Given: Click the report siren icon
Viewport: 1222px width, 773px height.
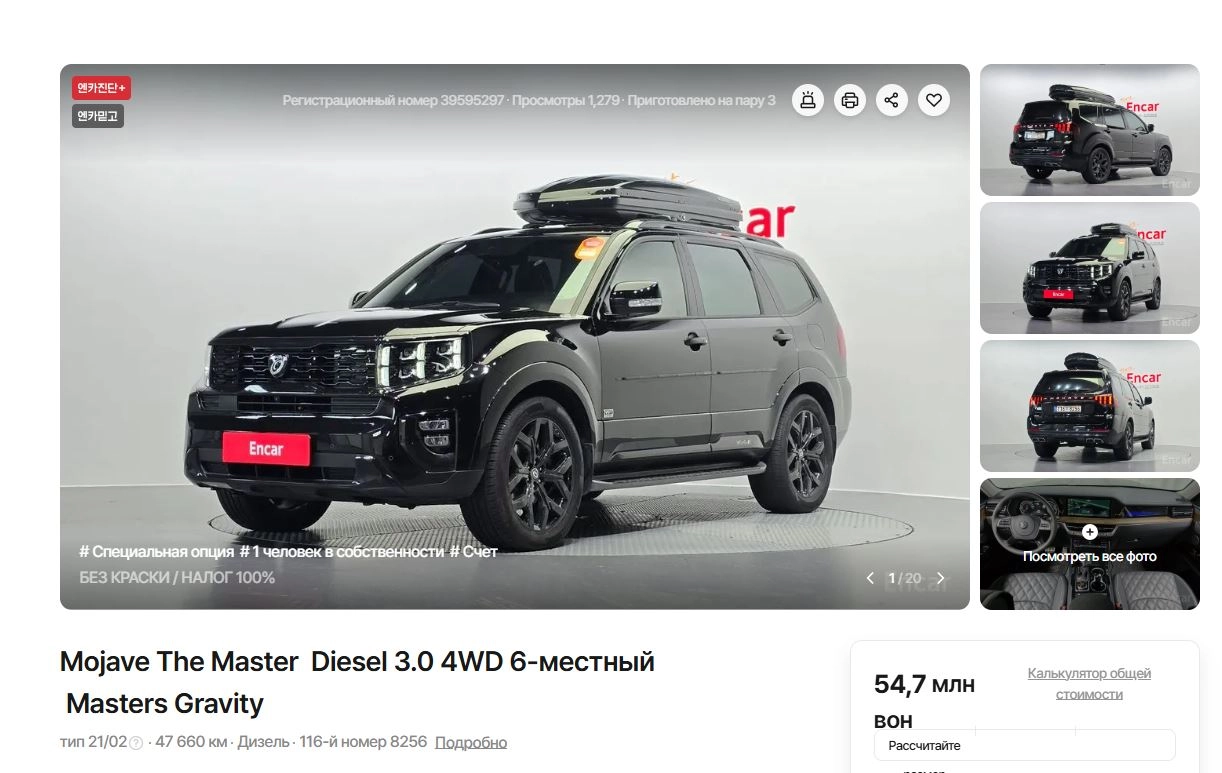Looking at the screenshot, I should (808, 100).
